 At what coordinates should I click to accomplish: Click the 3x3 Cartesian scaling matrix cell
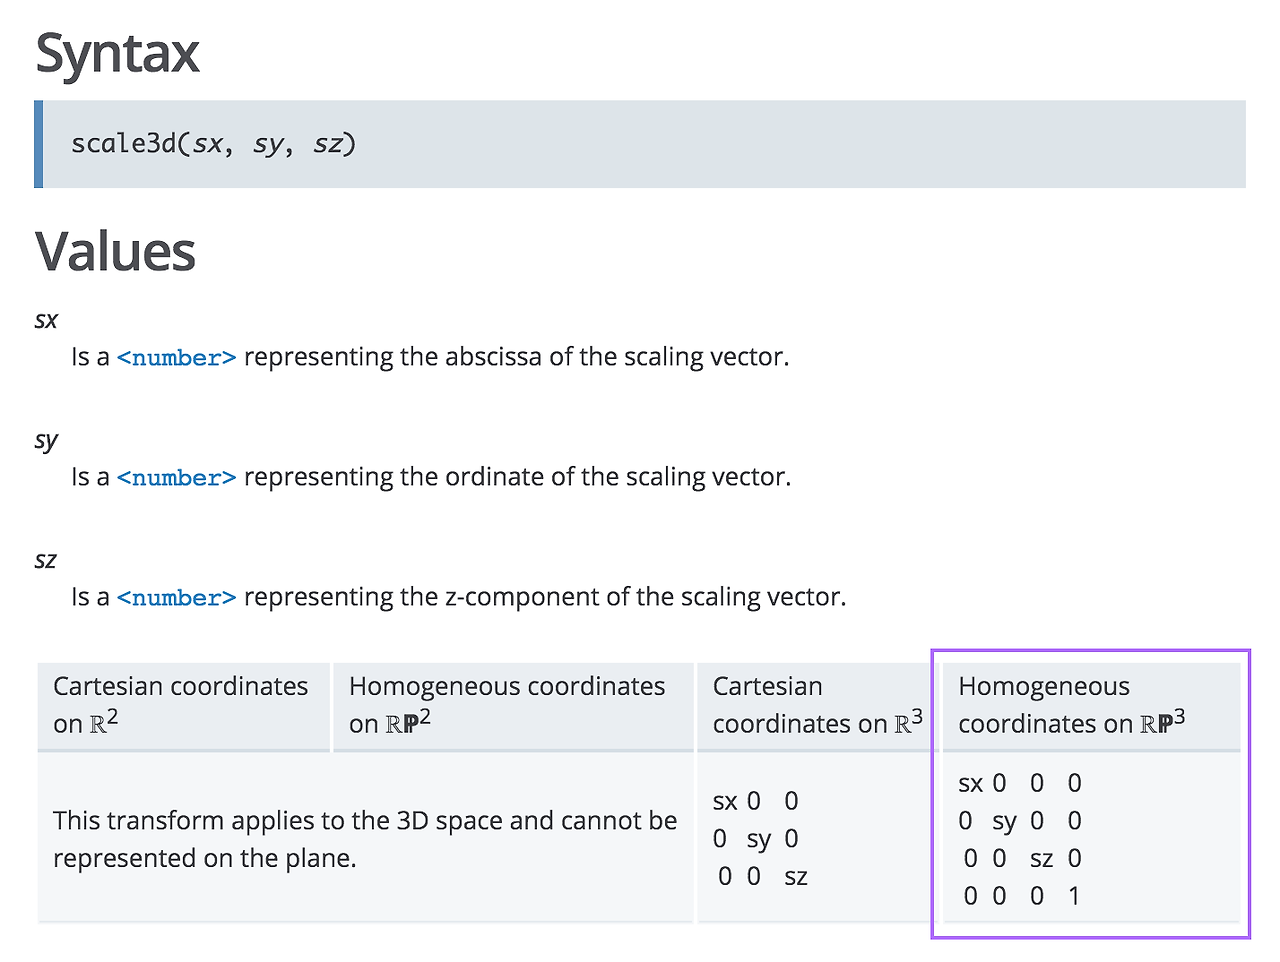[x=817, y=838]
